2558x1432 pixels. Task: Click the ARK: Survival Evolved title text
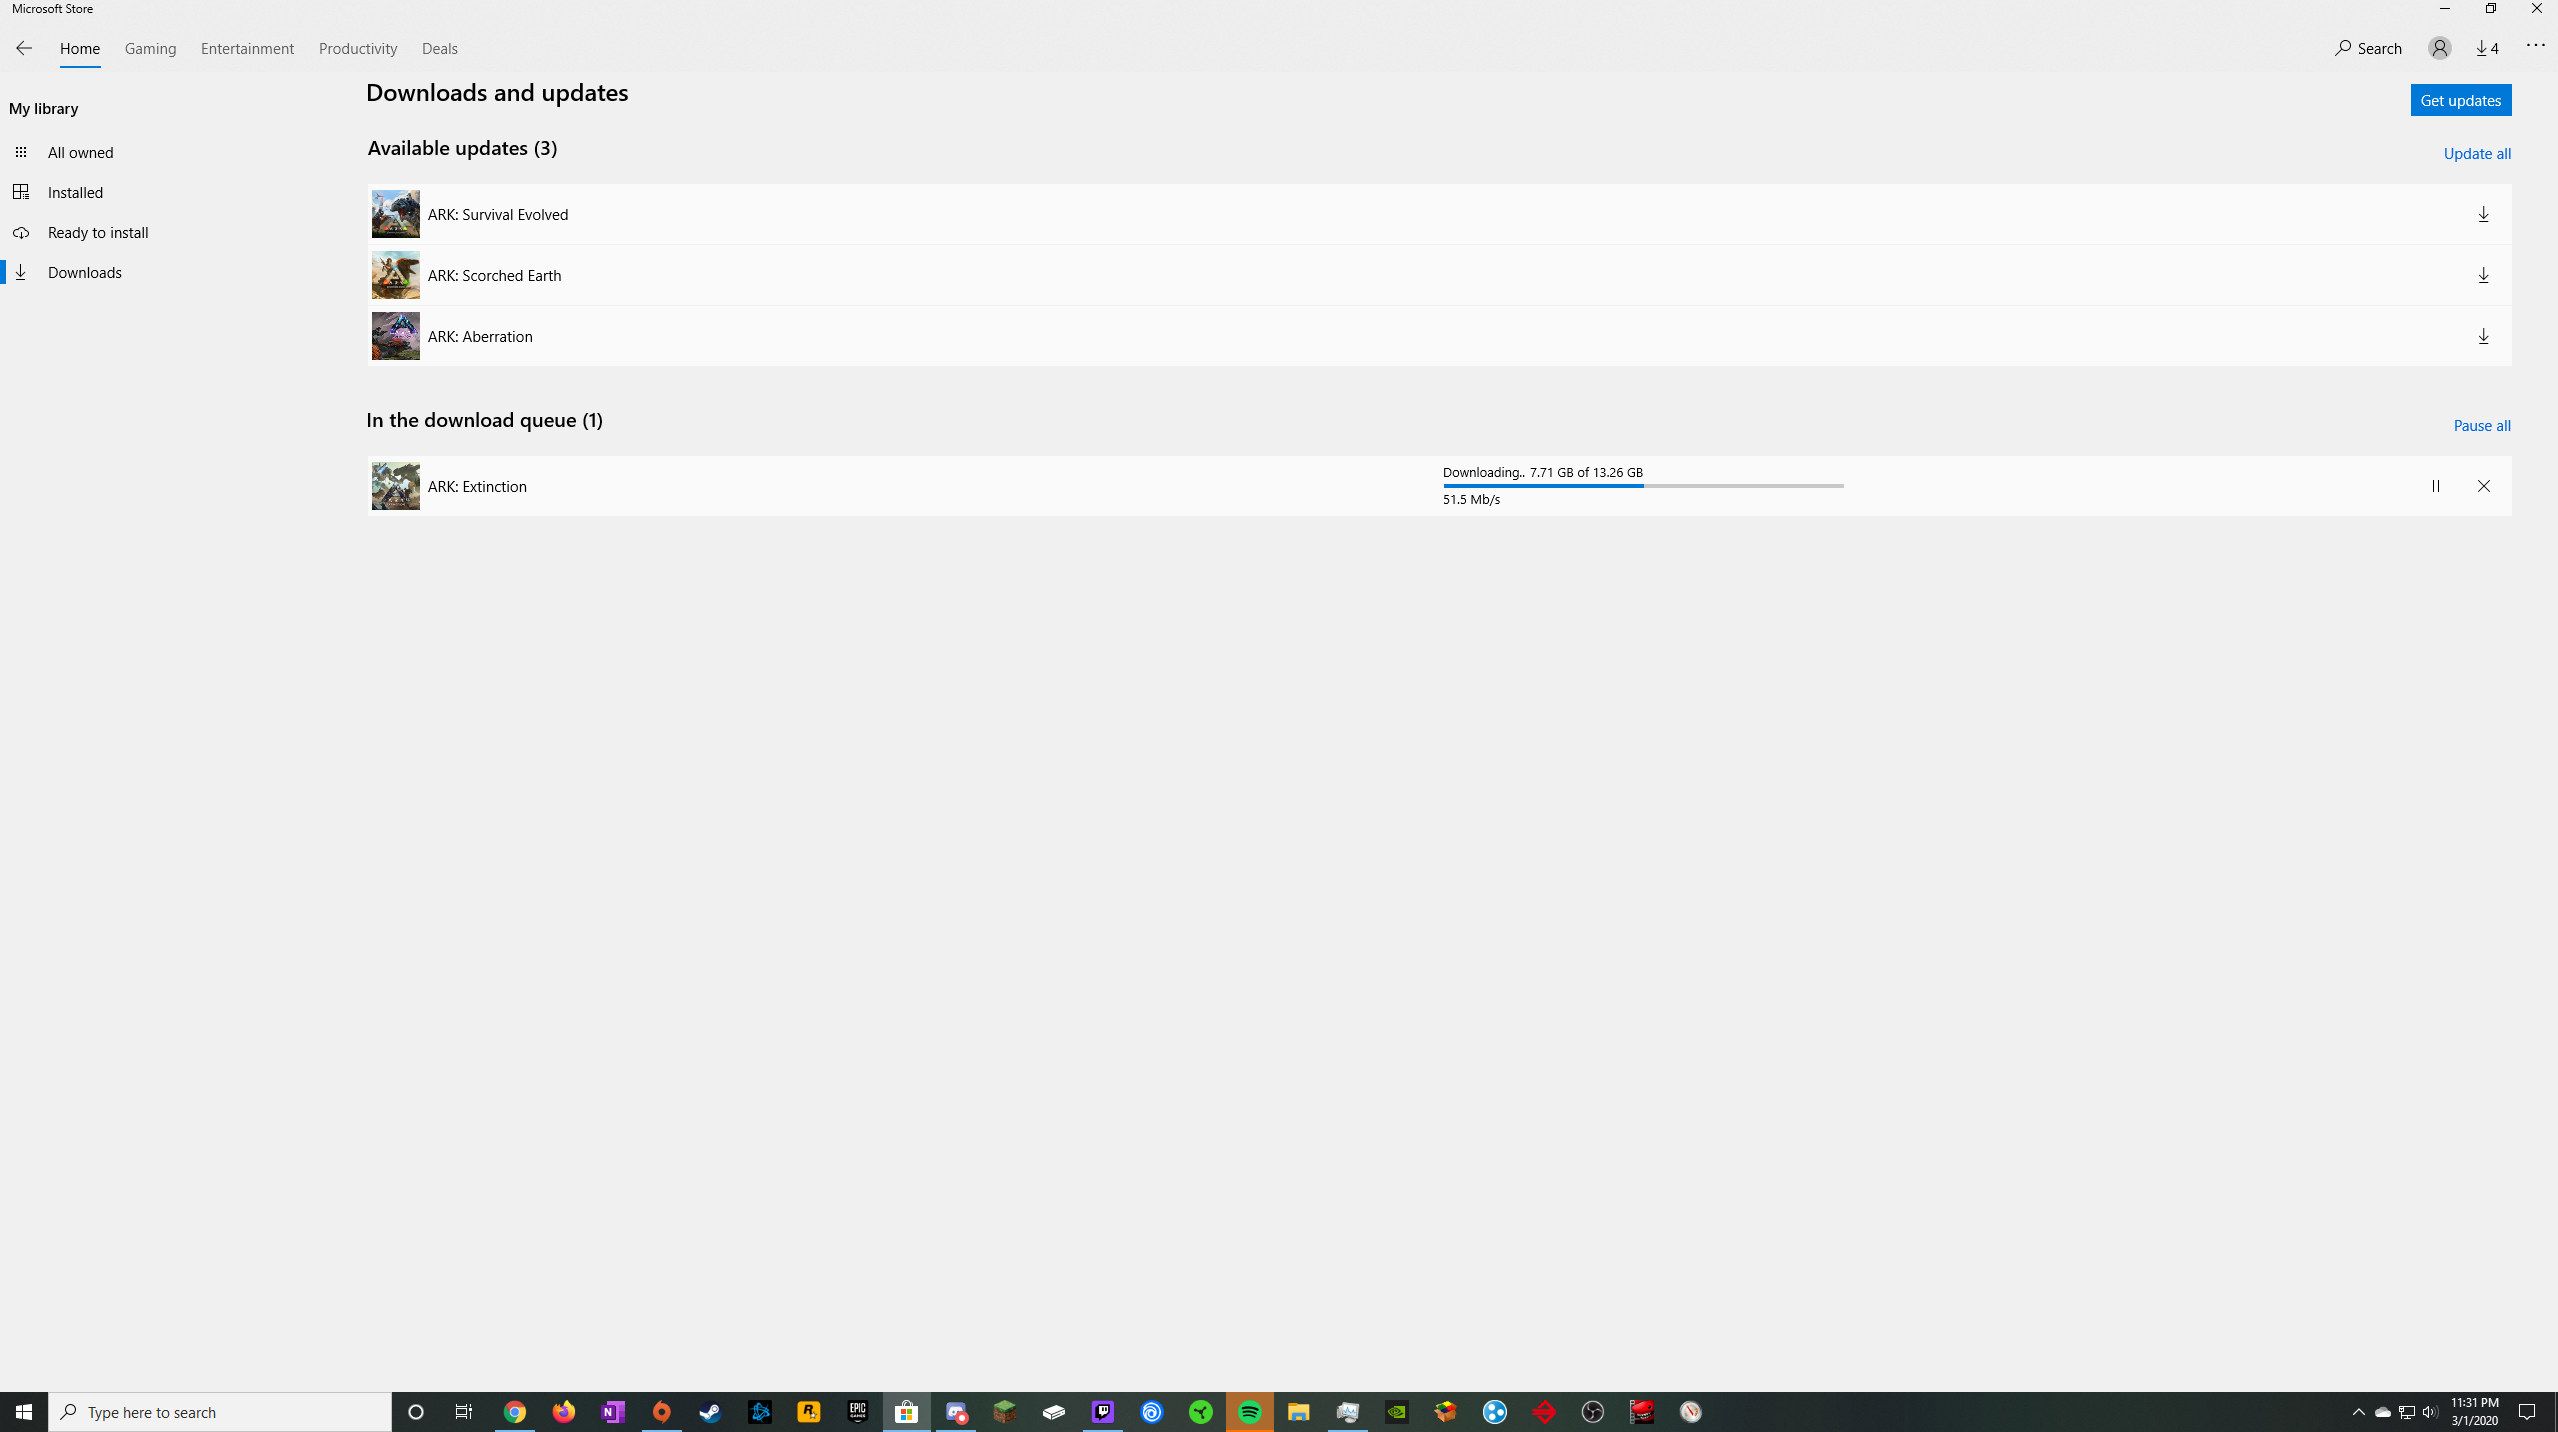pos(498,214)
